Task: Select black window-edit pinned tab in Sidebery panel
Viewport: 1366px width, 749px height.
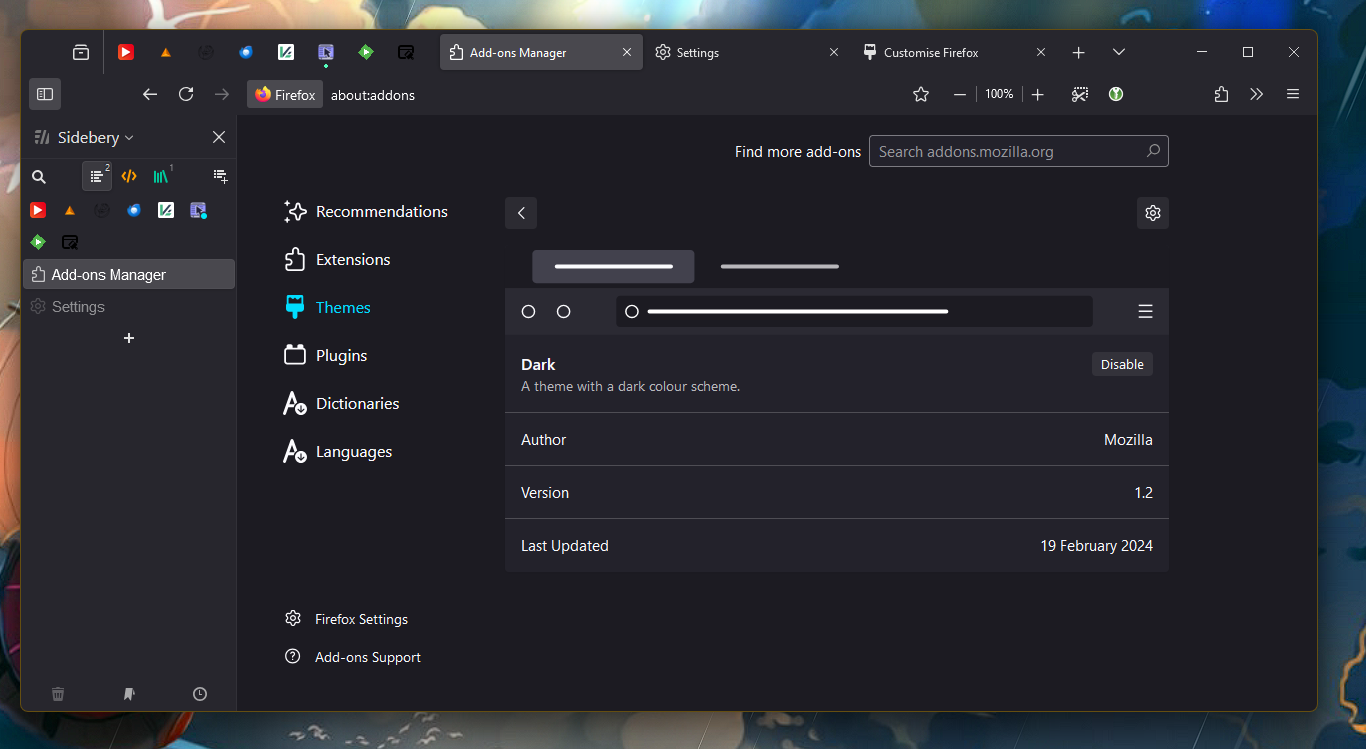Action: pos(70,242)
